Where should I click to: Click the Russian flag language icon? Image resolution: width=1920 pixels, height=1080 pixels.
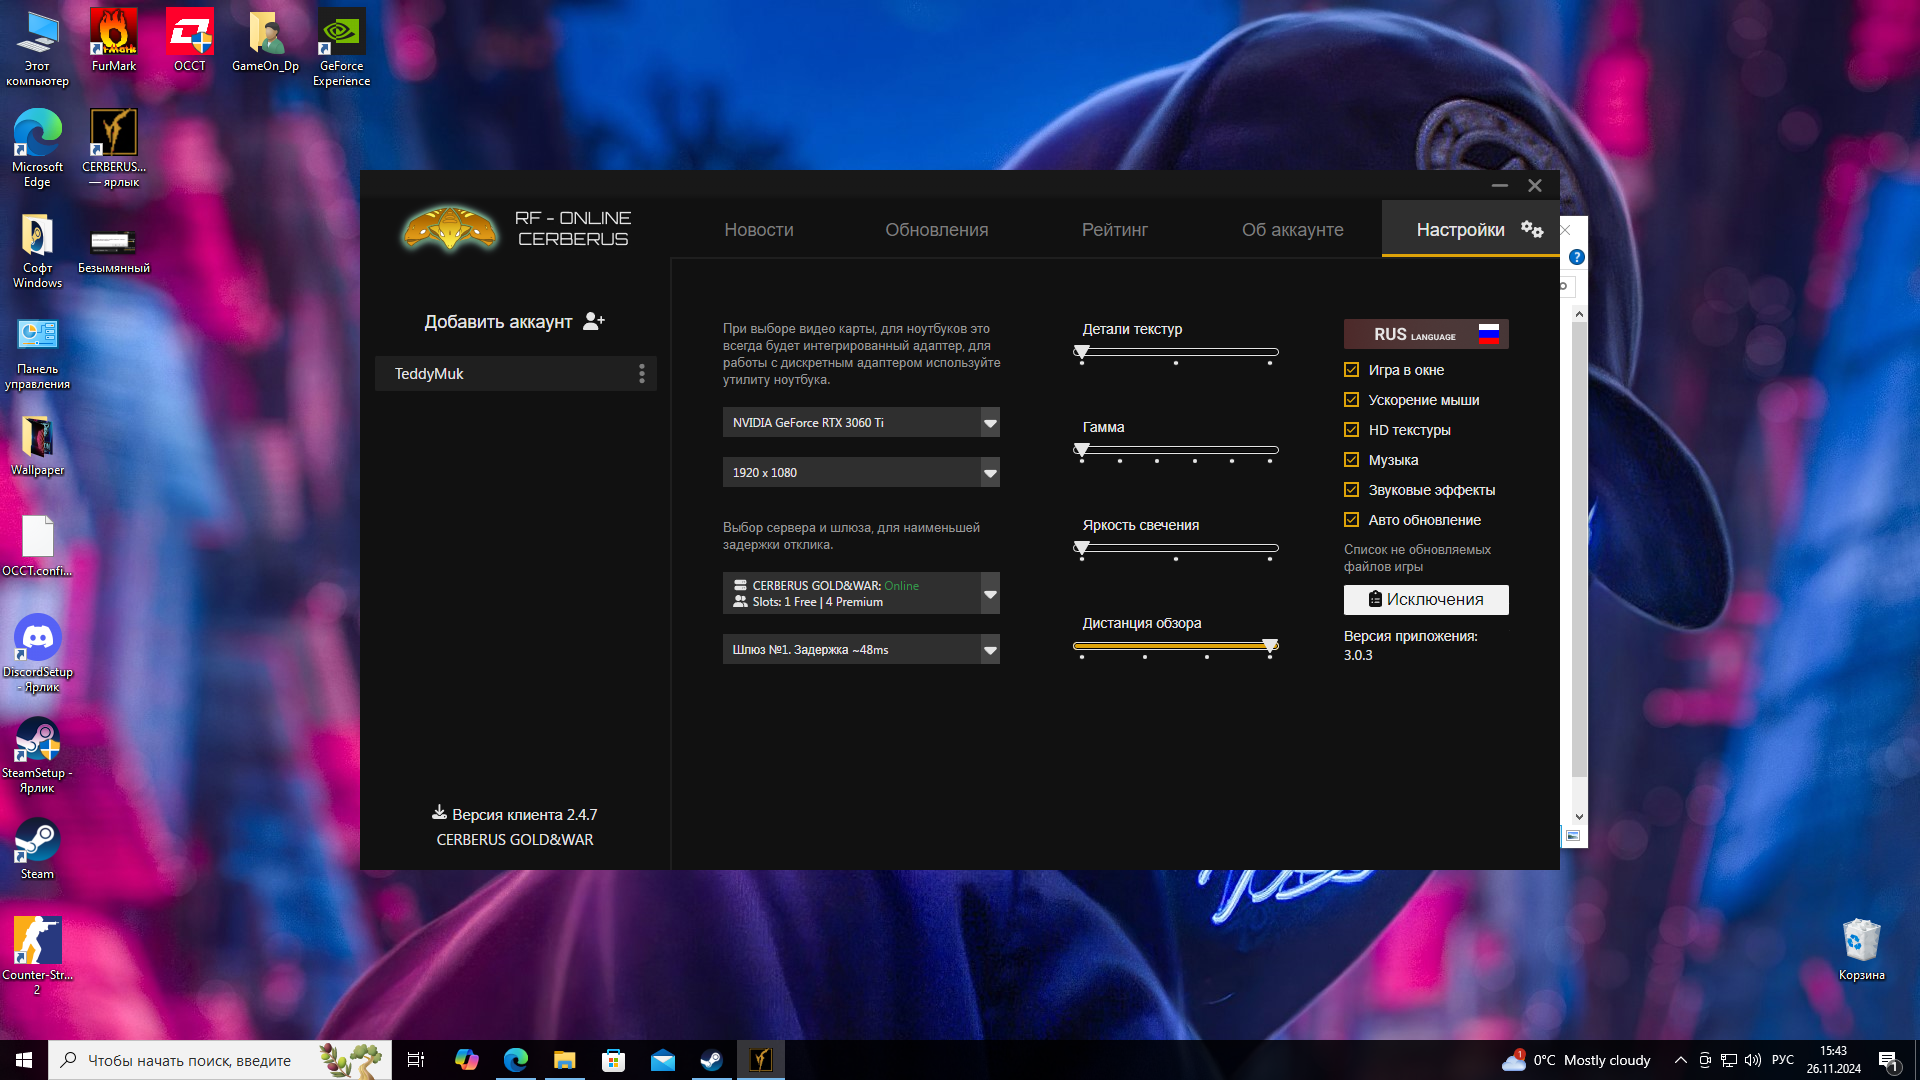pos(1489,334)
